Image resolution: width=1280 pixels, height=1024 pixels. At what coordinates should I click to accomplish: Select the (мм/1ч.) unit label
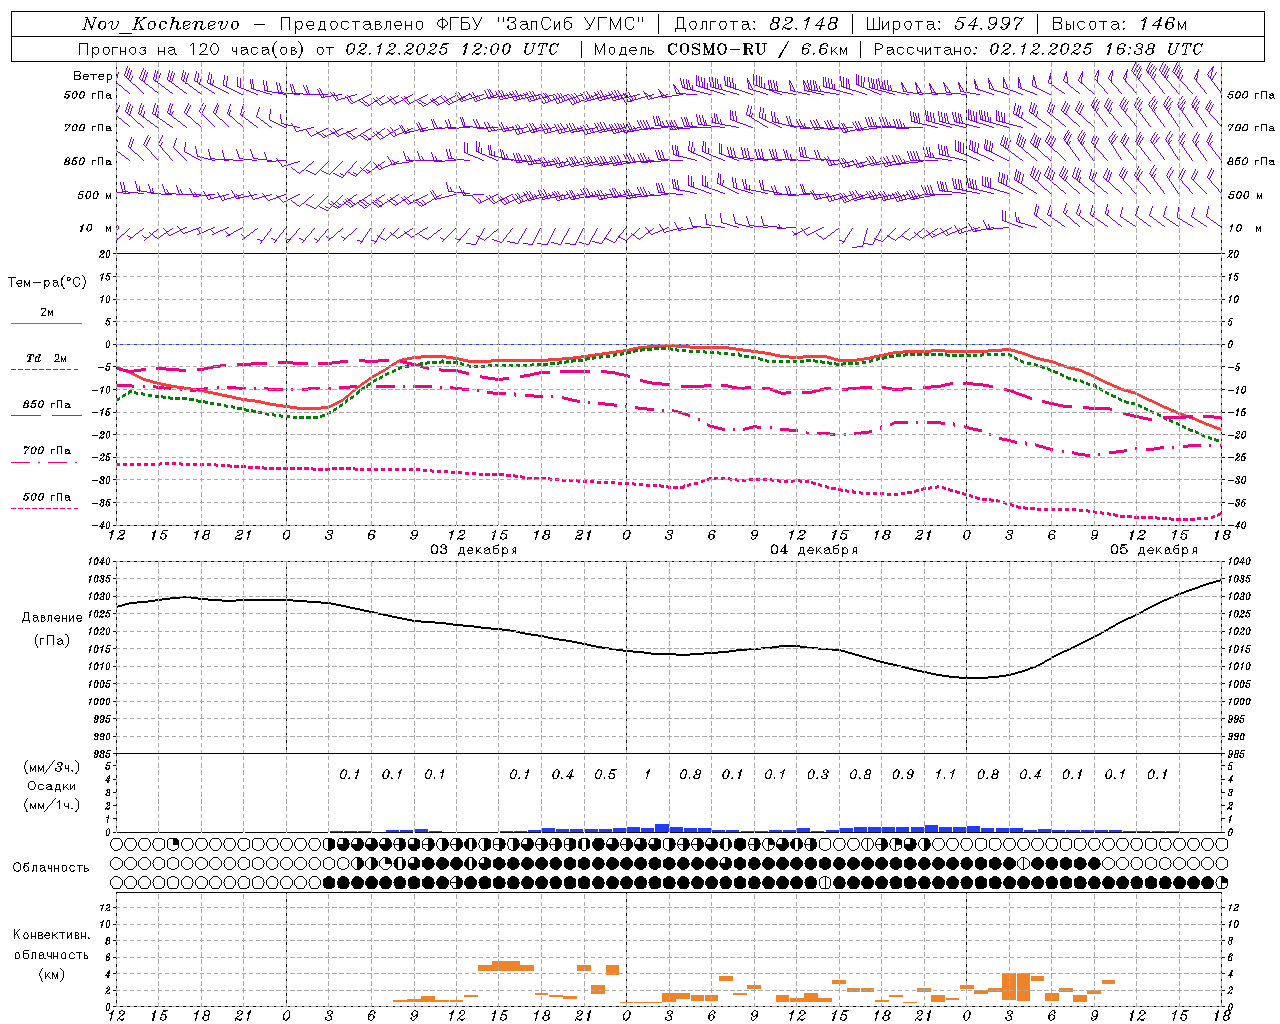point(52,805)
